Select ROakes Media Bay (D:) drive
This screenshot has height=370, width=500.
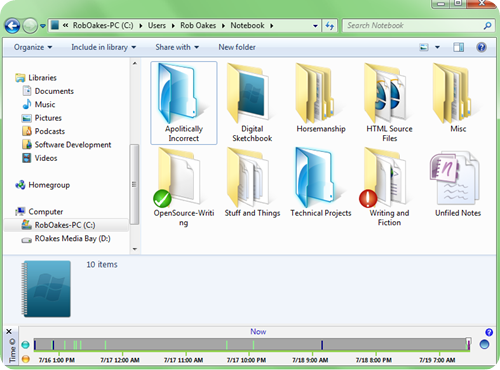tap(66, 239)
